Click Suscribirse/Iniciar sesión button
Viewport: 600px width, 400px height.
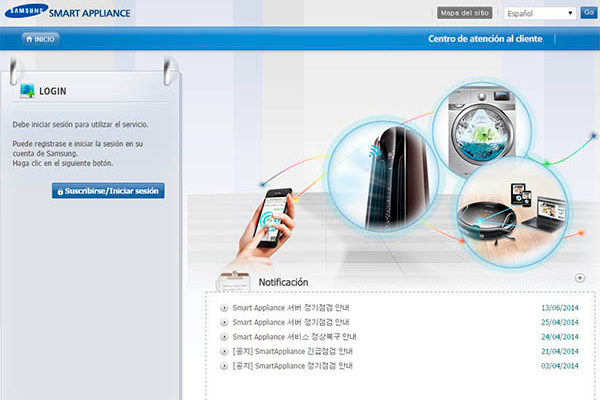click(108, 190)
